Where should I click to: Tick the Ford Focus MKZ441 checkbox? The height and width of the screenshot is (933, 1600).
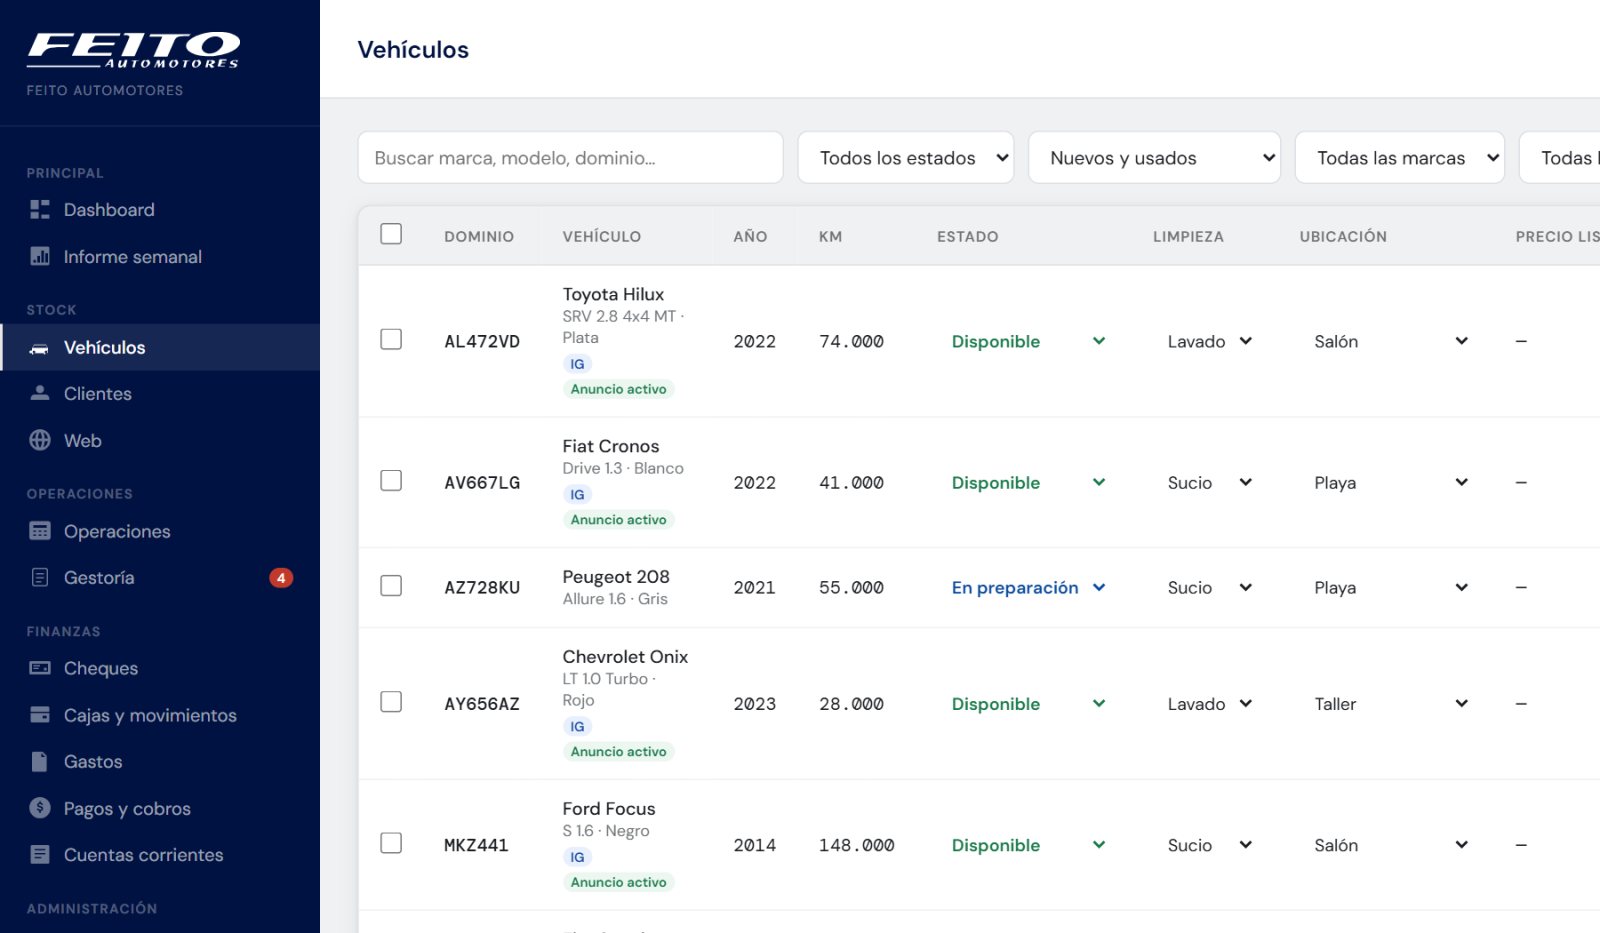(391, 843)
